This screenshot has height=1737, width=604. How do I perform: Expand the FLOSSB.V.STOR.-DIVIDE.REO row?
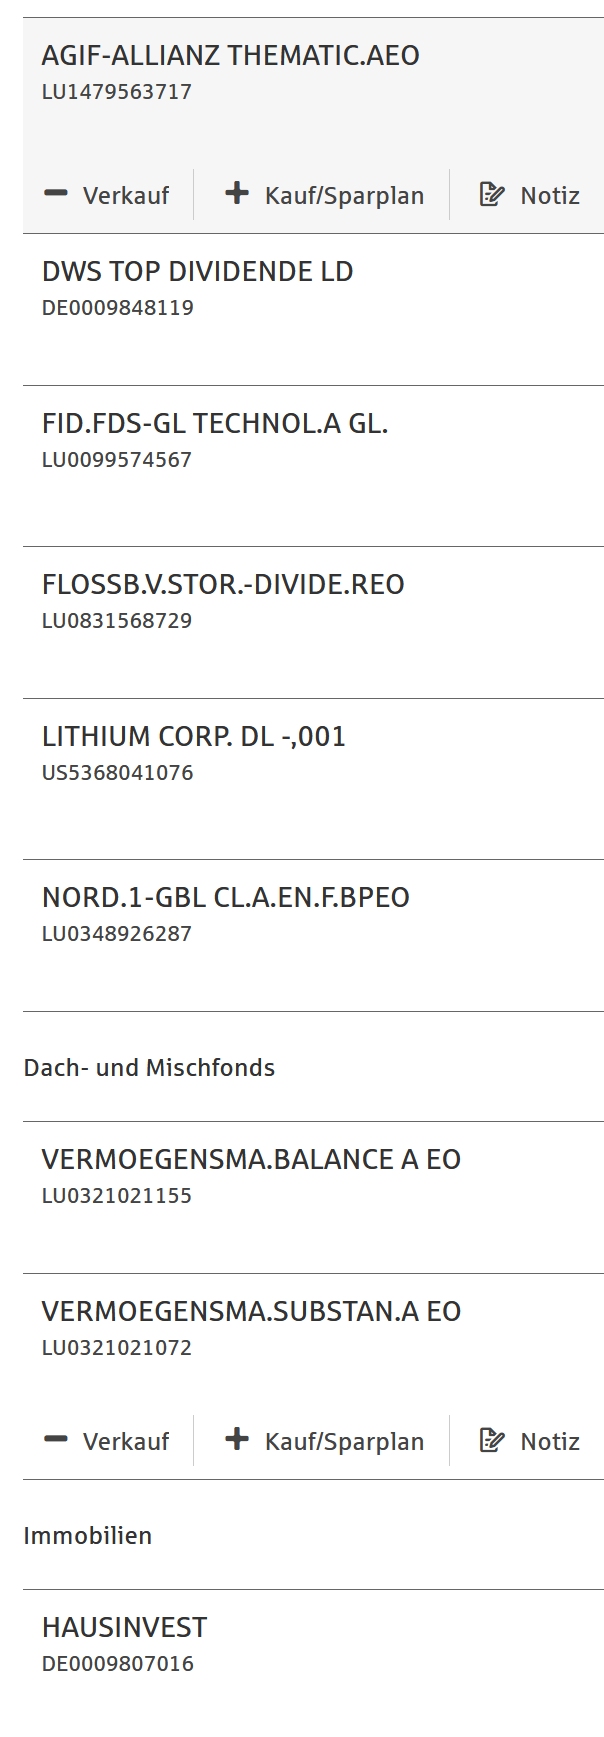223,585
